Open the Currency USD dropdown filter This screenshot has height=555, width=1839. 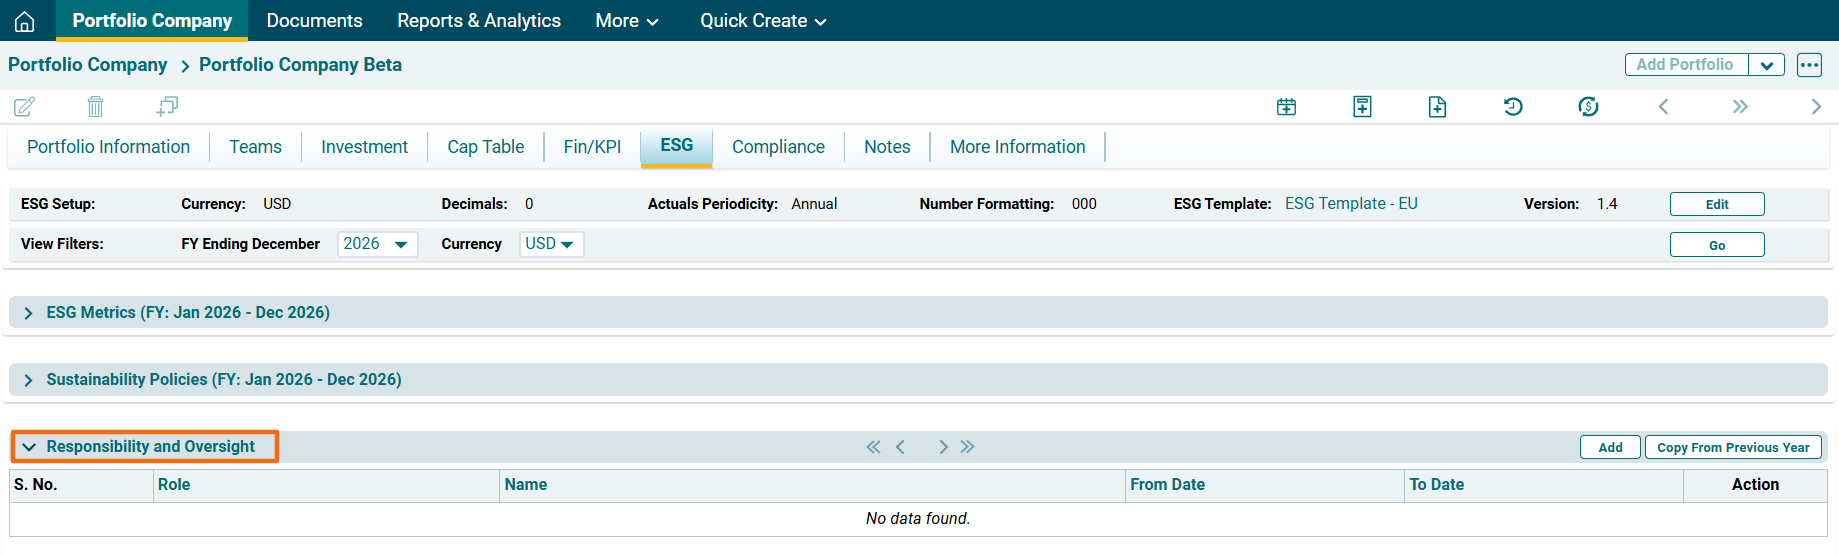(550, 244)
